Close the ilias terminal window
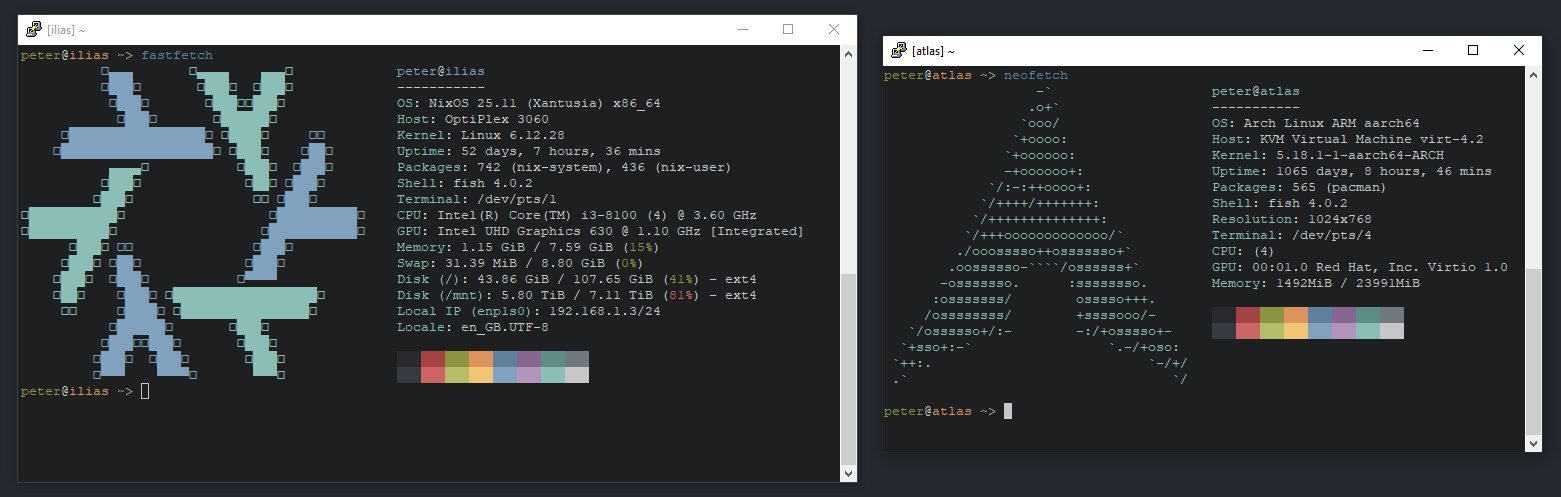Image resolution: width=1561 pixels, height=497 pixels. [x=833, y=30]
